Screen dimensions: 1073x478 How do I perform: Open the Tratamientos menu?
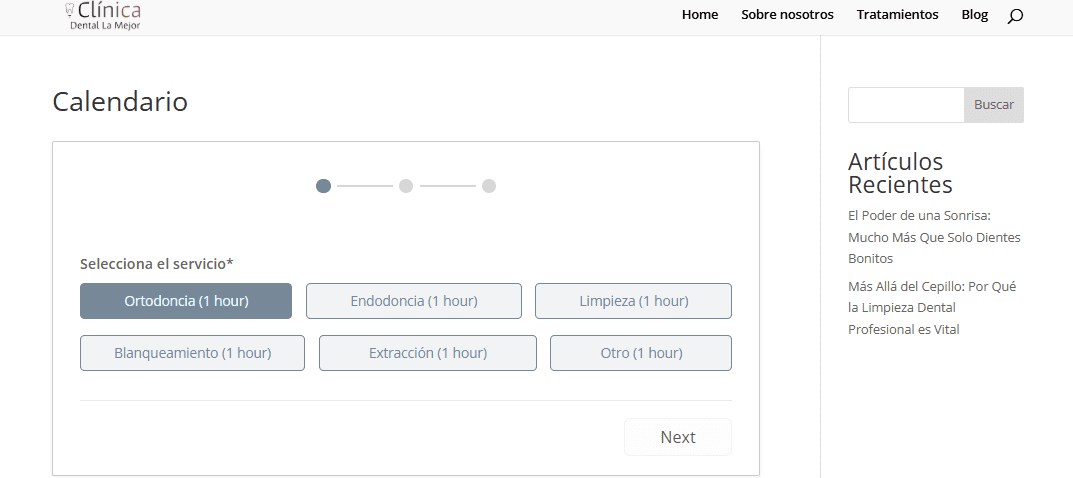click(897, 15)
